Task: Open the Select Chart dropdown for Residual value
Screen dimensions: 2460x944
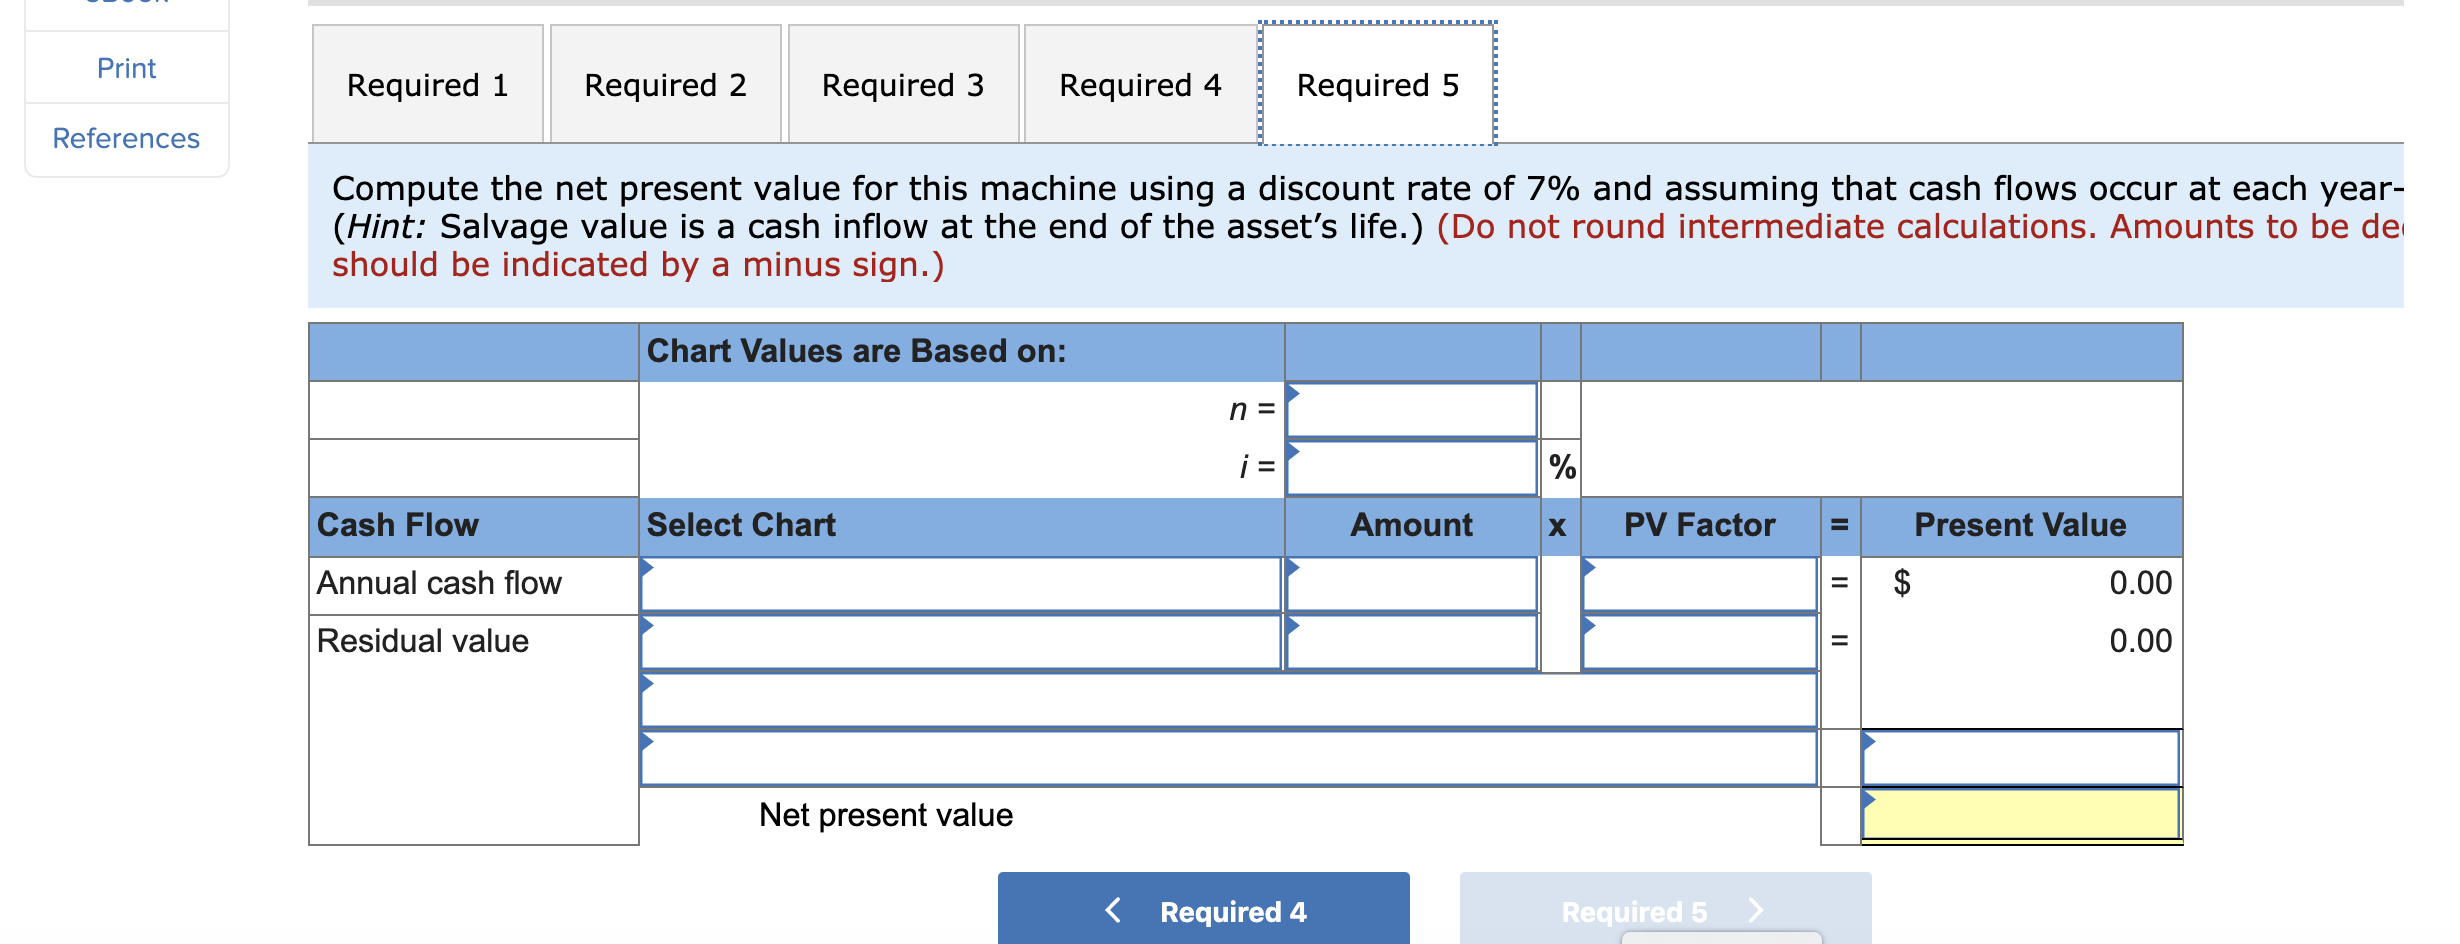Action: pos(960,643)
